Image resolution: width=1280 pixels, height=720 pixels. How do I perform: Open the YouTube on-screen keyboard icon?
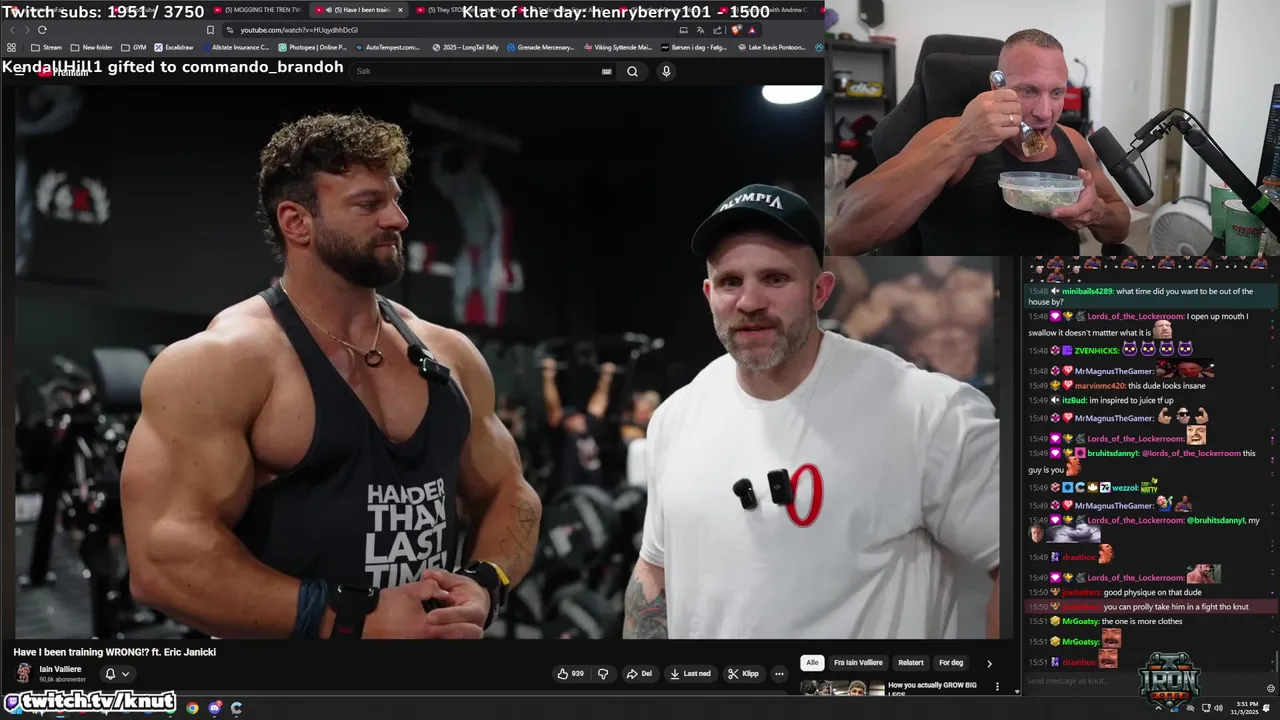pyautogui.click(x=607, y=71)
